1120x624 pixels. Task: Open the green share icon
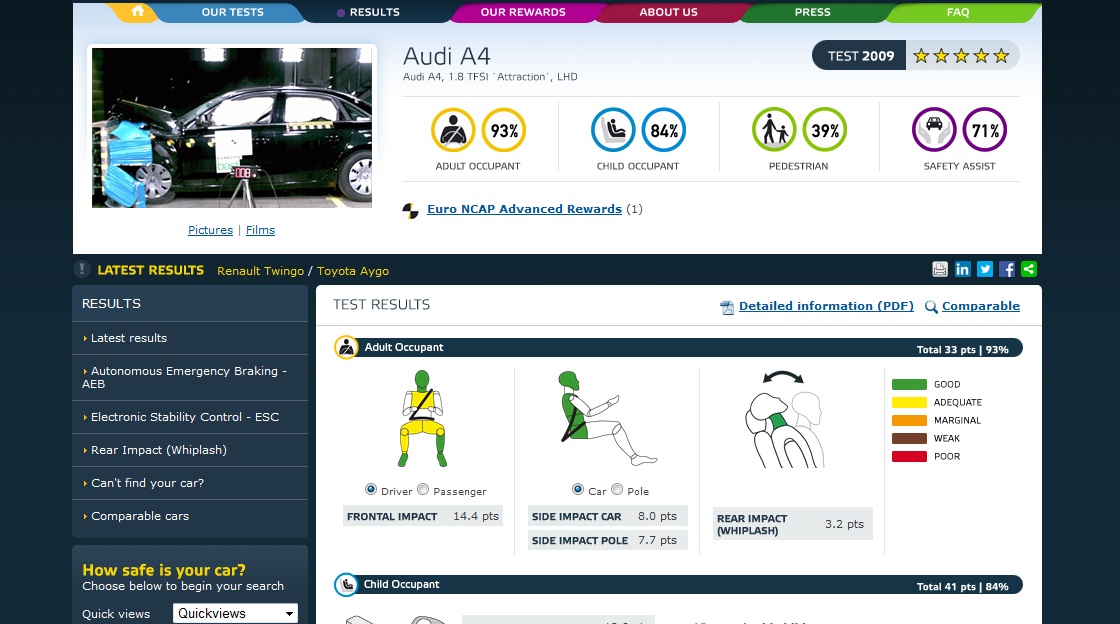pos(1029,269)
